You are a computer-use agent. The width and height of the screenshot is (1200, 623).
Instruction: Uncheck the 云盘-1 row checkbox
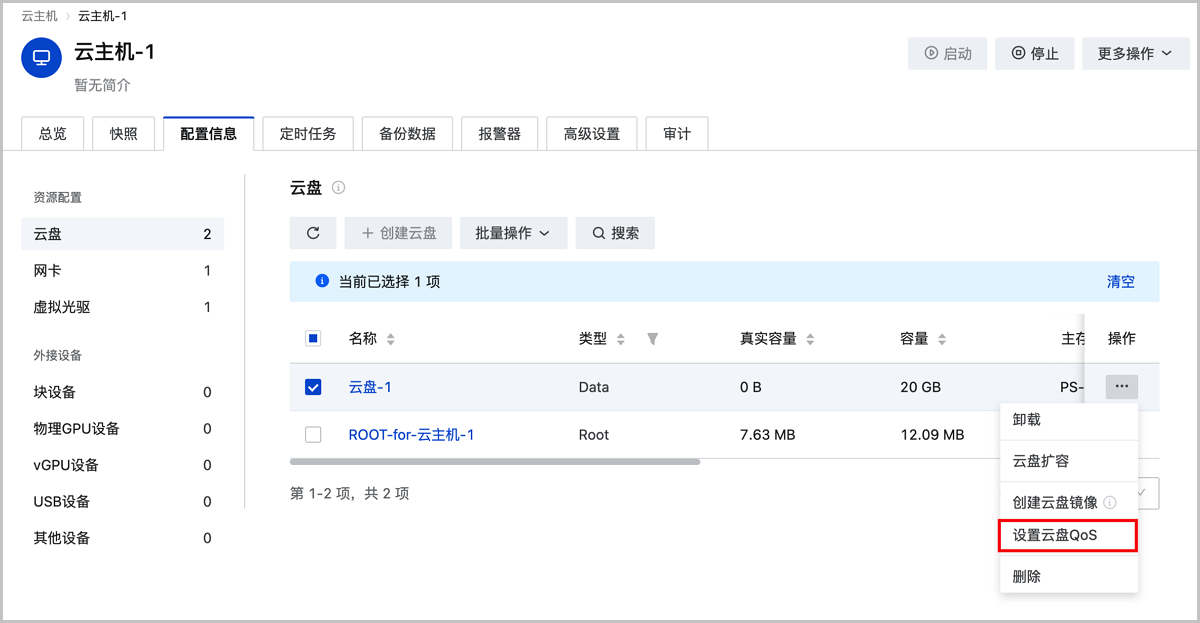point(313,387)
